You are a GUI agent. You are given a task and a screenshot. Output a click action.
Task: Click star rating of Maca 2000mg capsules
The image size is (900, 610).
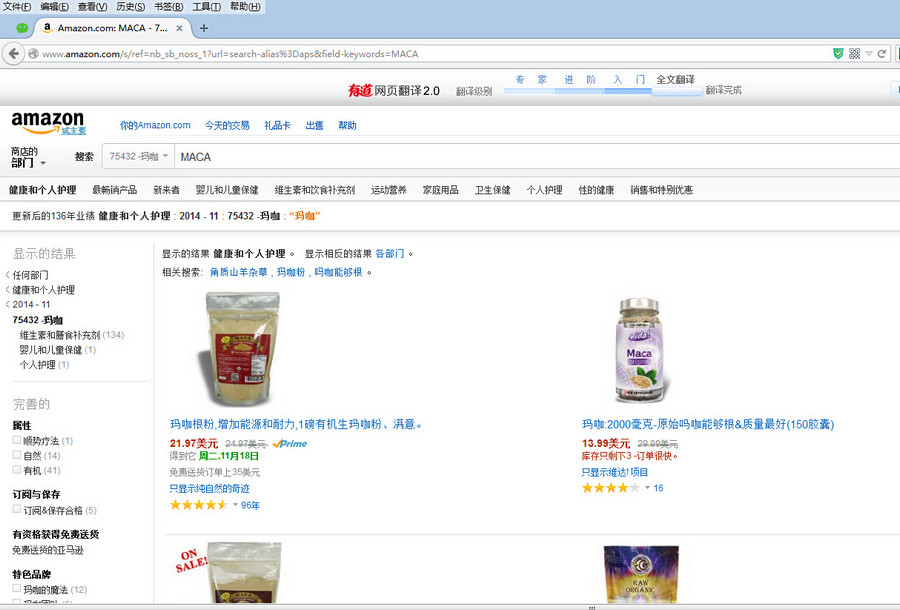[611, 488]
